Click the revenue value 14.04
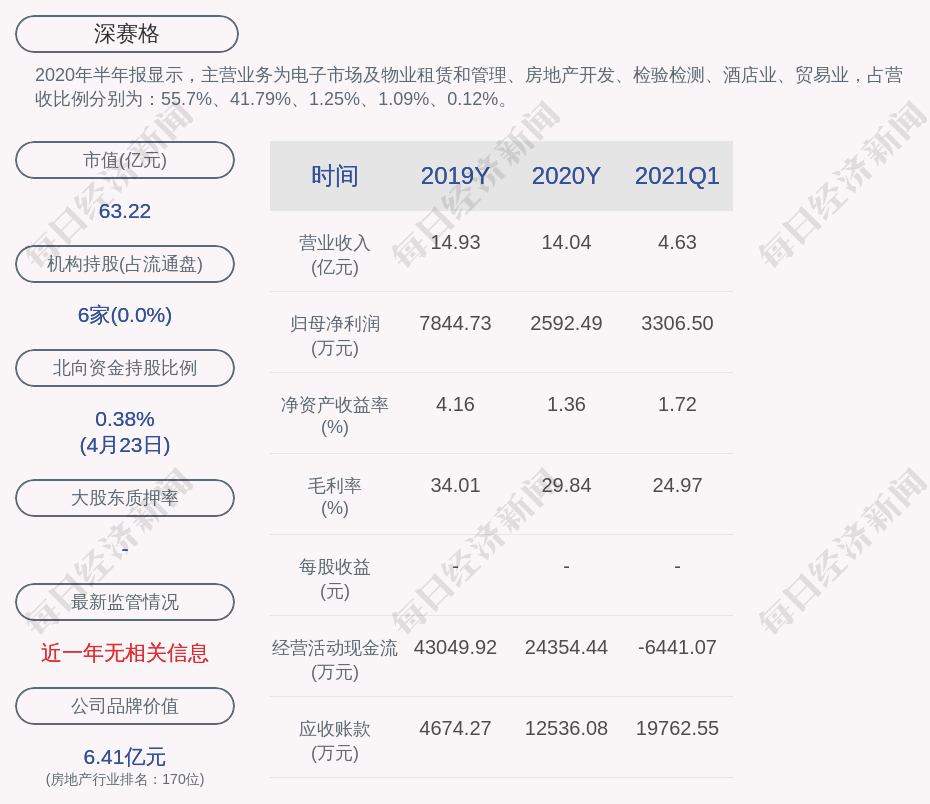Screen dimensions: 930x804 pyautogui.click(x=566, y=243)
